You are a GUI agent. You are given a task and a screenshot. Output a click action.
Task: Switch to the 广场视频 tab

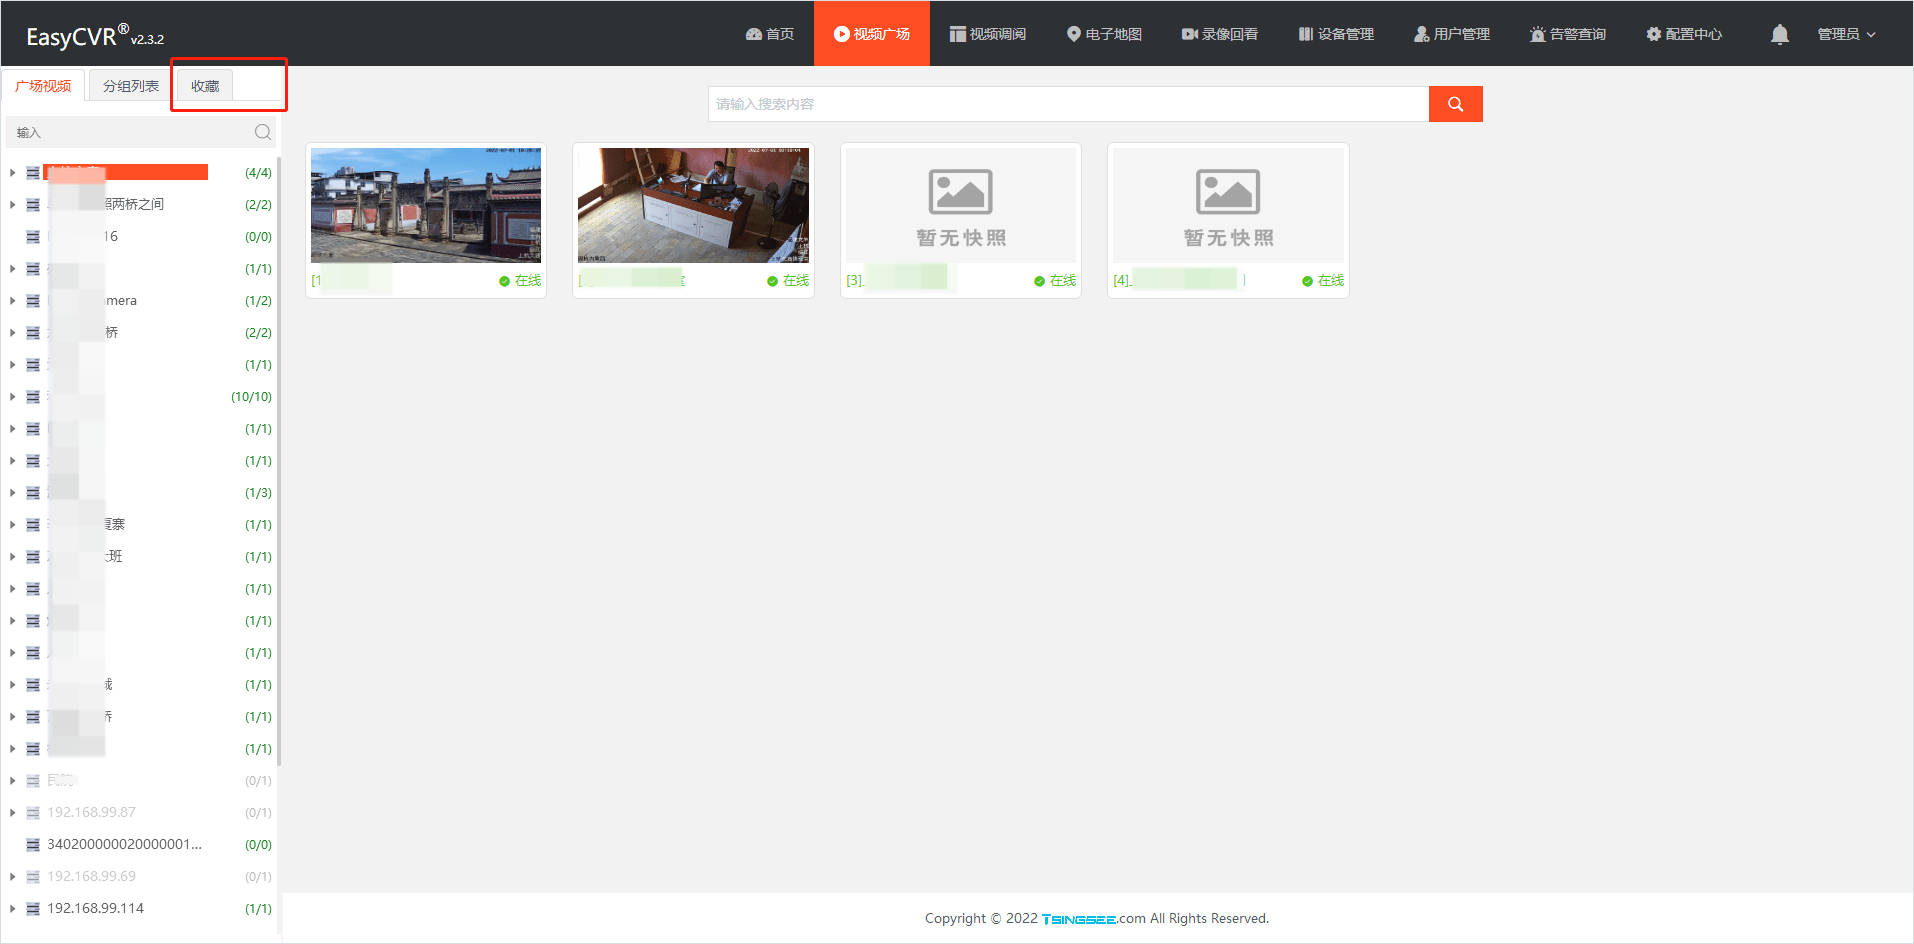click(x=43, y=86)
